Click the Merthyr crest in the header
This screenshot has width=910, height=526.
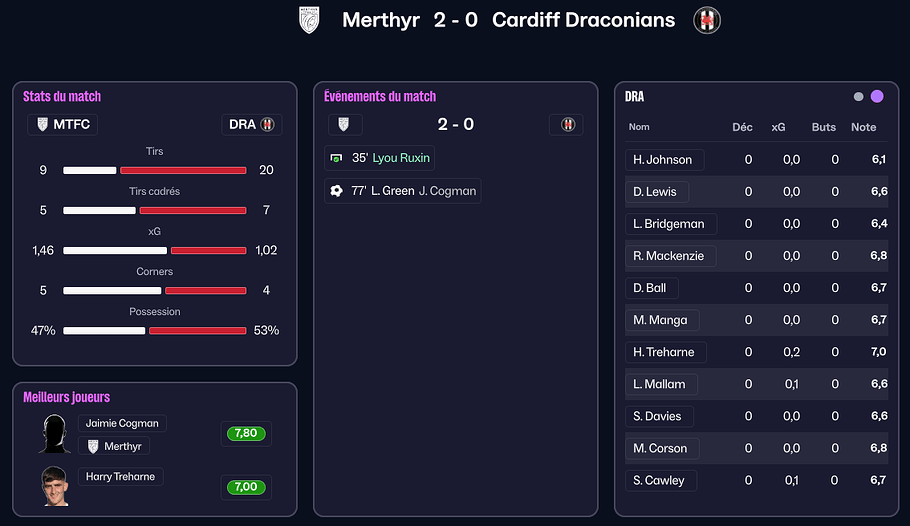310,20
